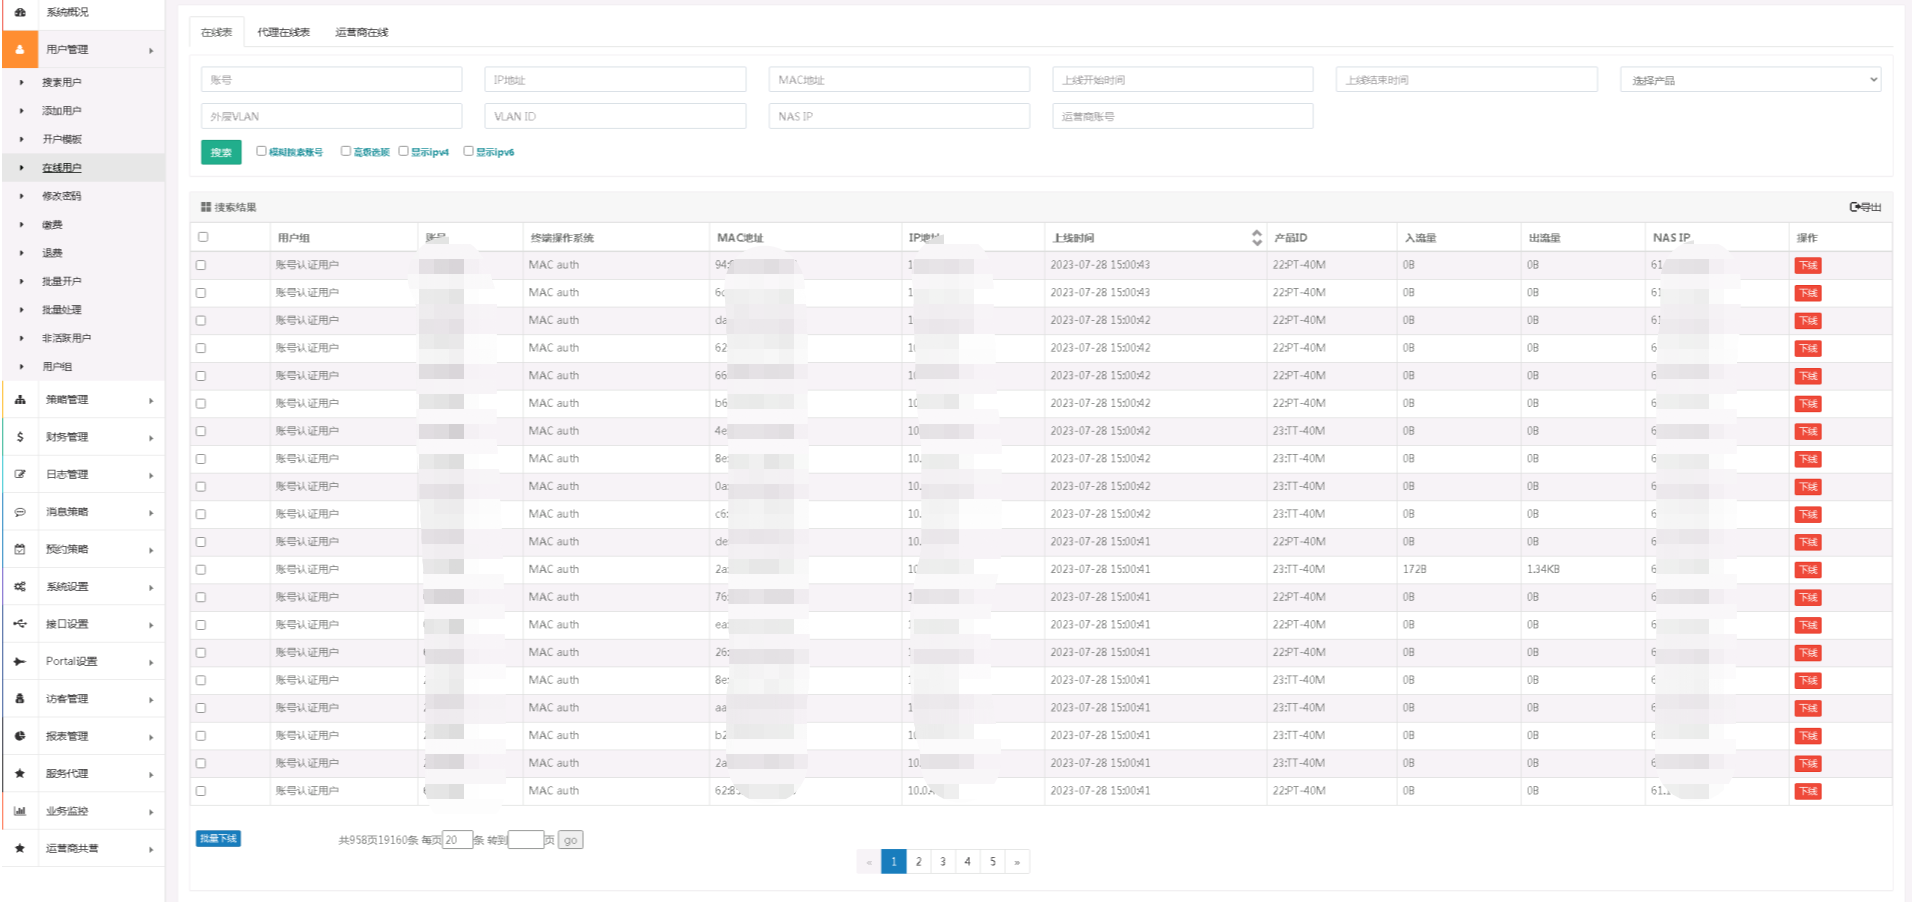Click the blue 批量下线 button
The height and width of the screenshot is (902, 1912).
[218, 838]
